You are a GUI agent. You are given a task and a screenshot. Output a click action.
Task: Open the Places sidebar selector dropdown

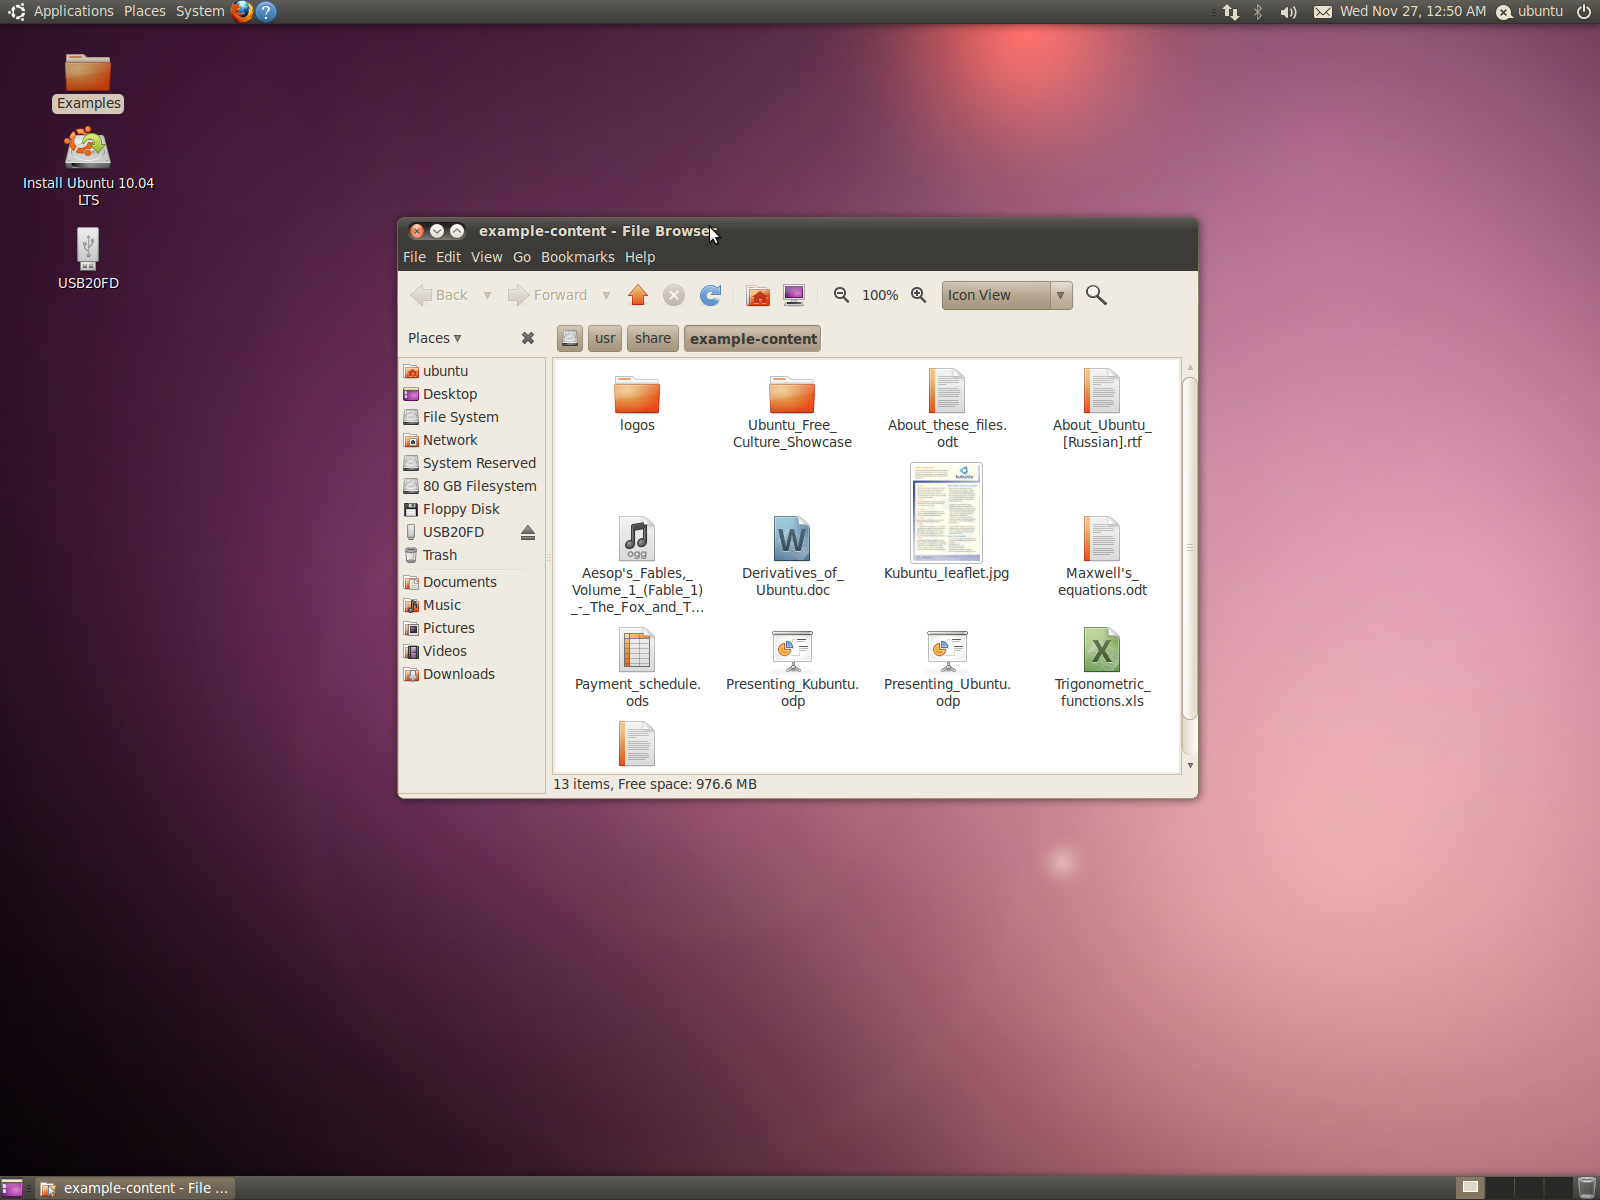coord(435,338)
